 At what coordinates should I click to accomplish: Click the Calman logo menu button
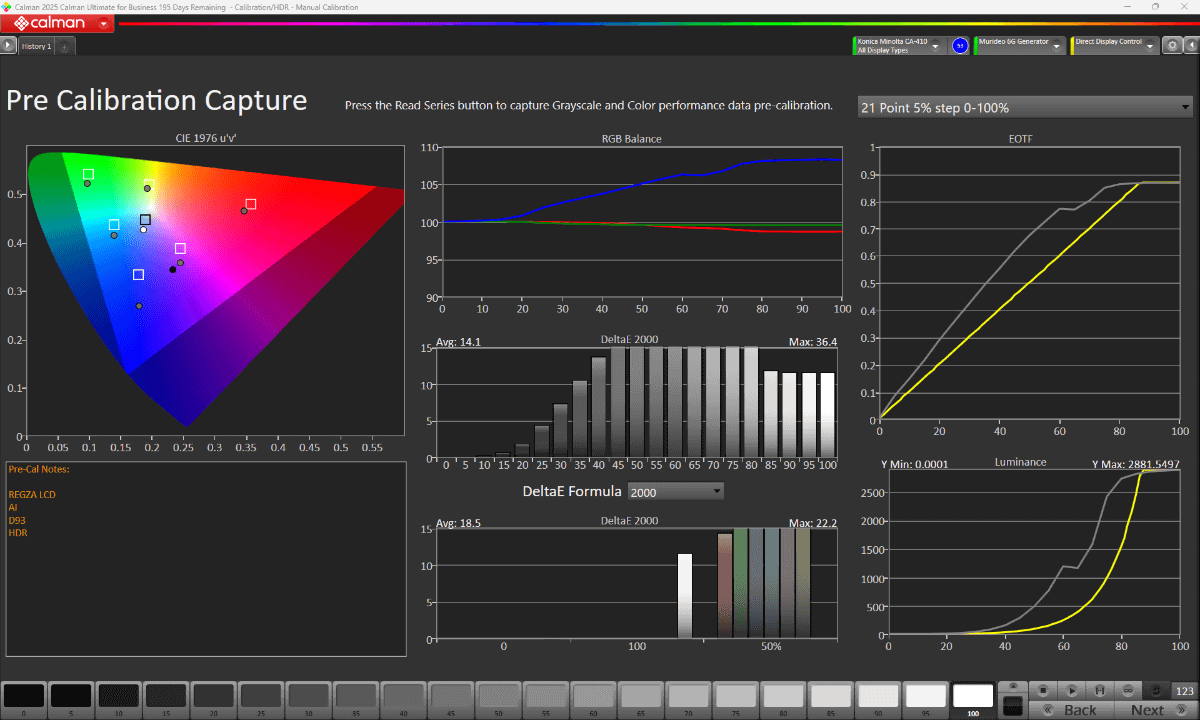pos(57,22)
